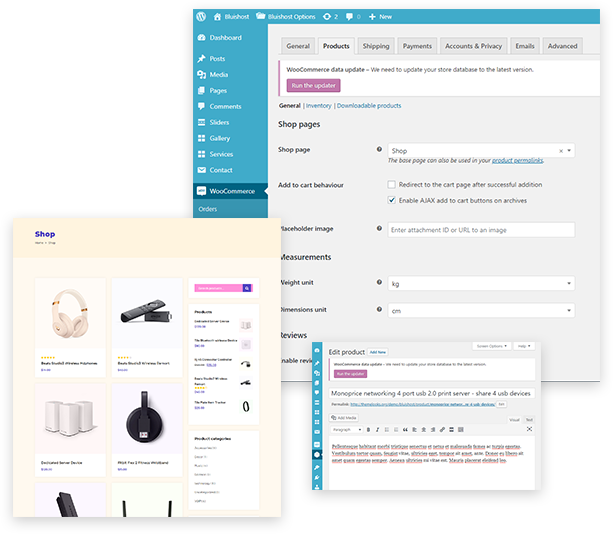Insert a blockquote in the editor
The height and width of the screenshot is (534, 613).
405,430
